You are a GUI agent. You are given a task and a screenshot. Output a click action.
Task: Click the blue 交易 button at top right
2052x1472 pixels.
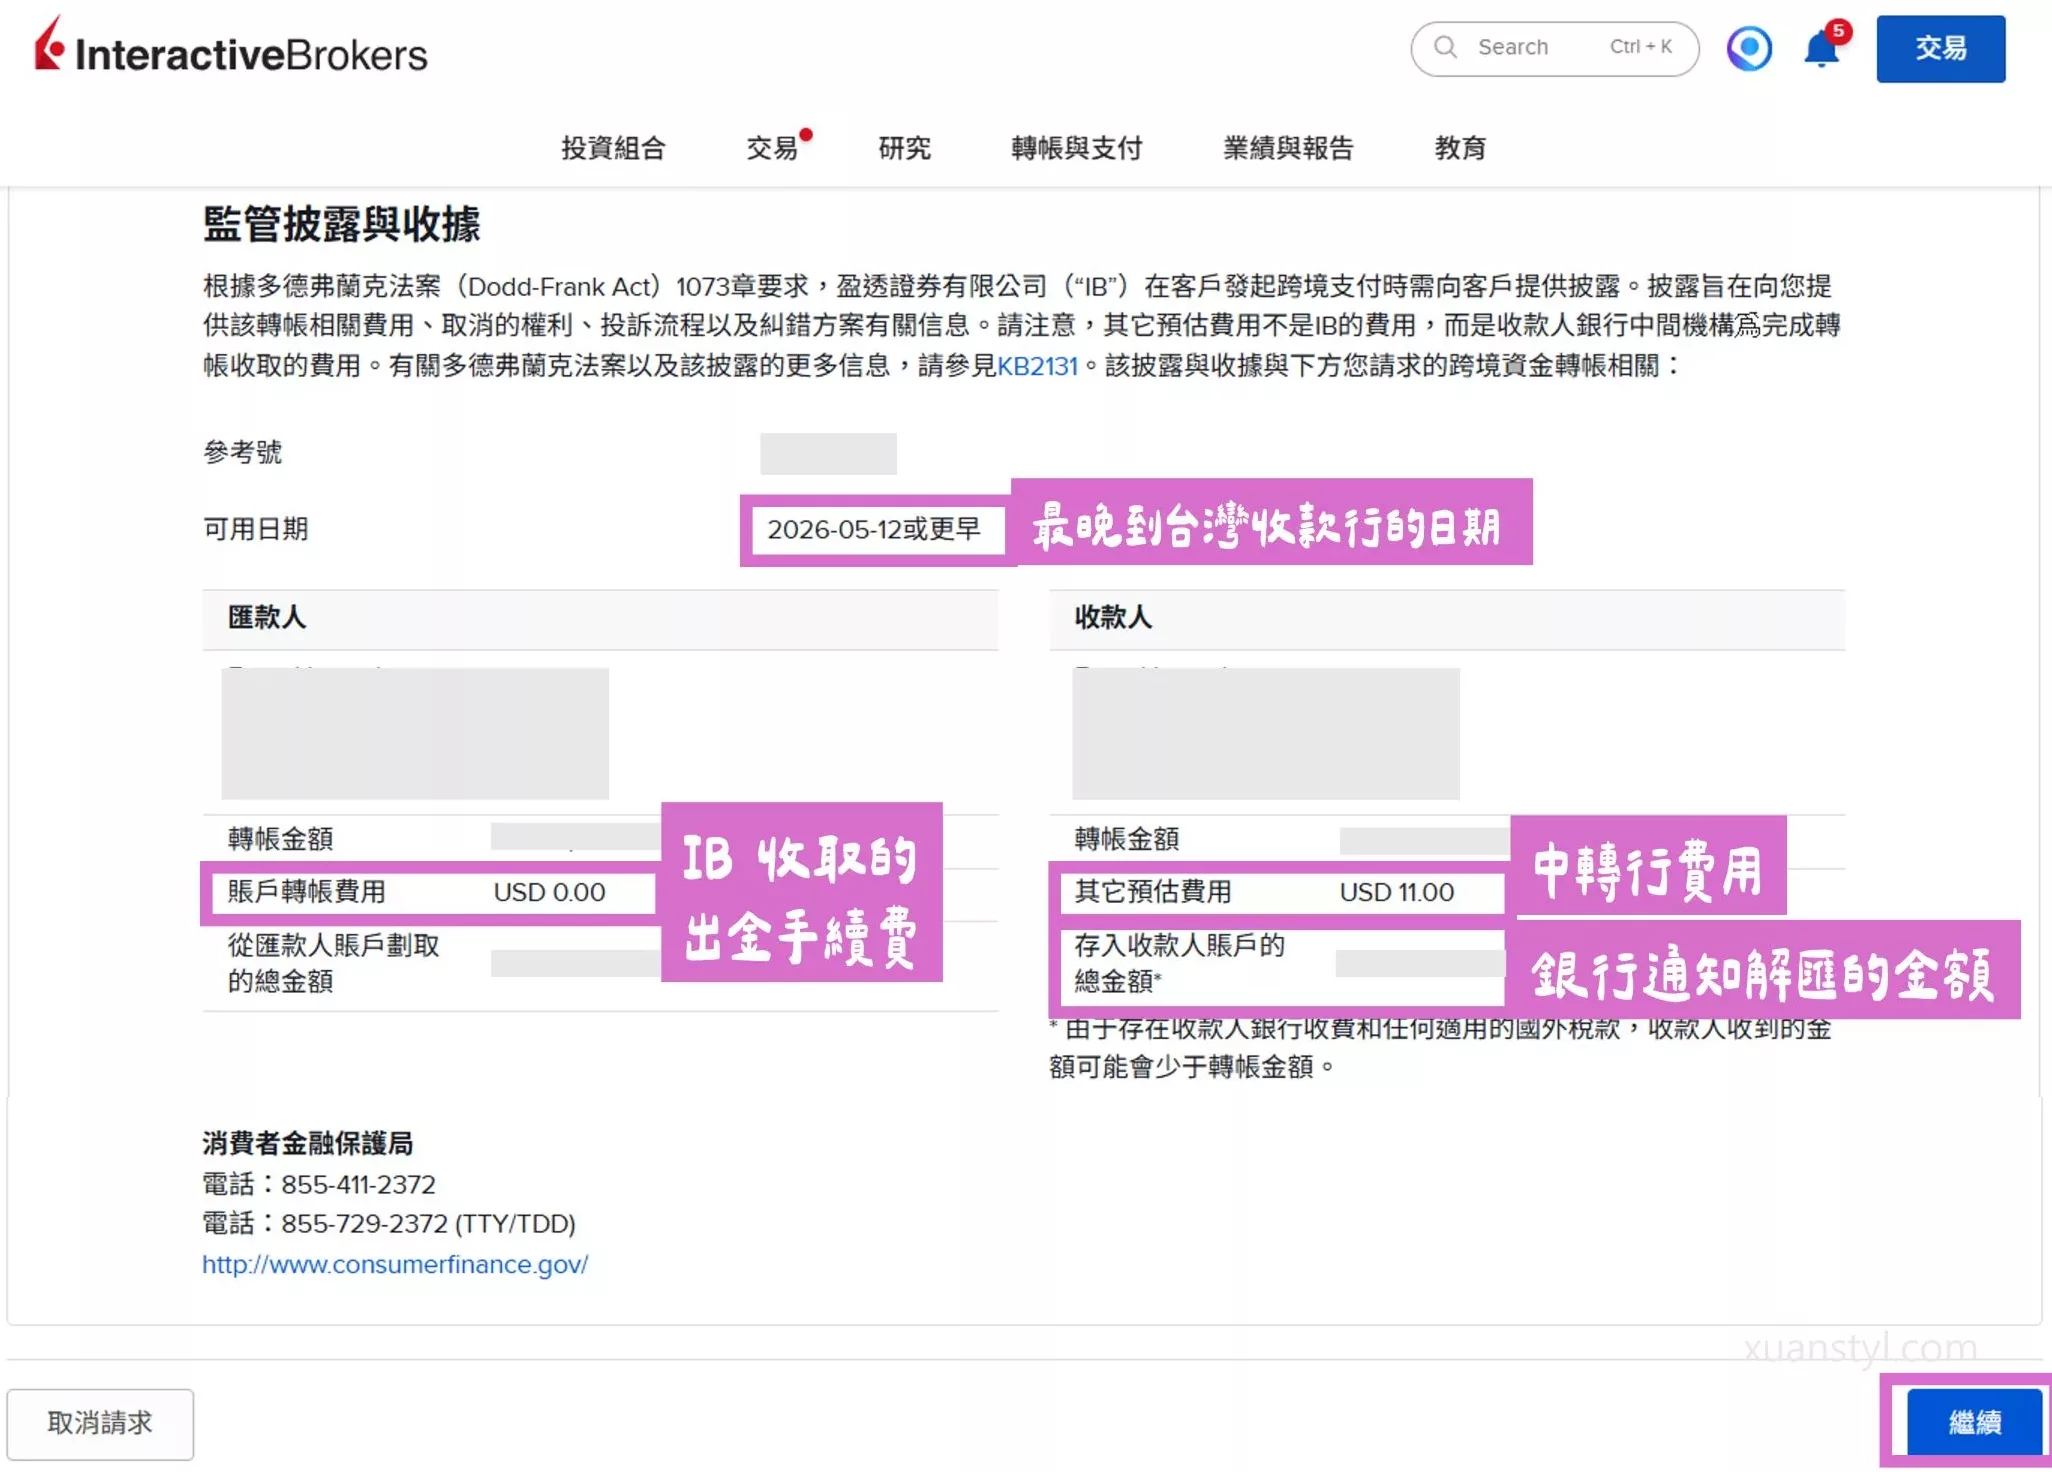pyautogui.click(x=1940, y=48)
